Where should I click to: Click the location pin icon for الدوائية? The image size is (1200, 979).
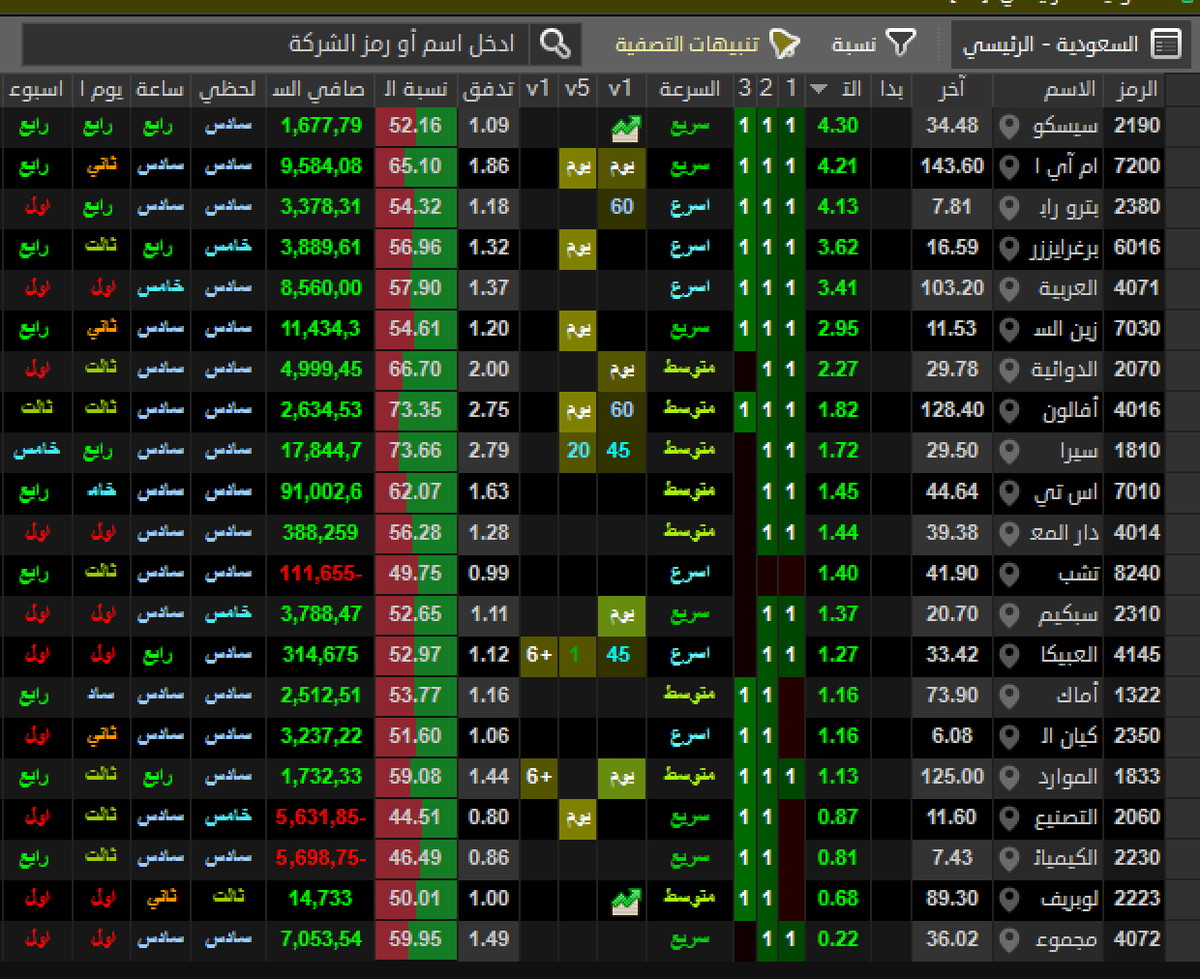click(x=1009, y=370)
